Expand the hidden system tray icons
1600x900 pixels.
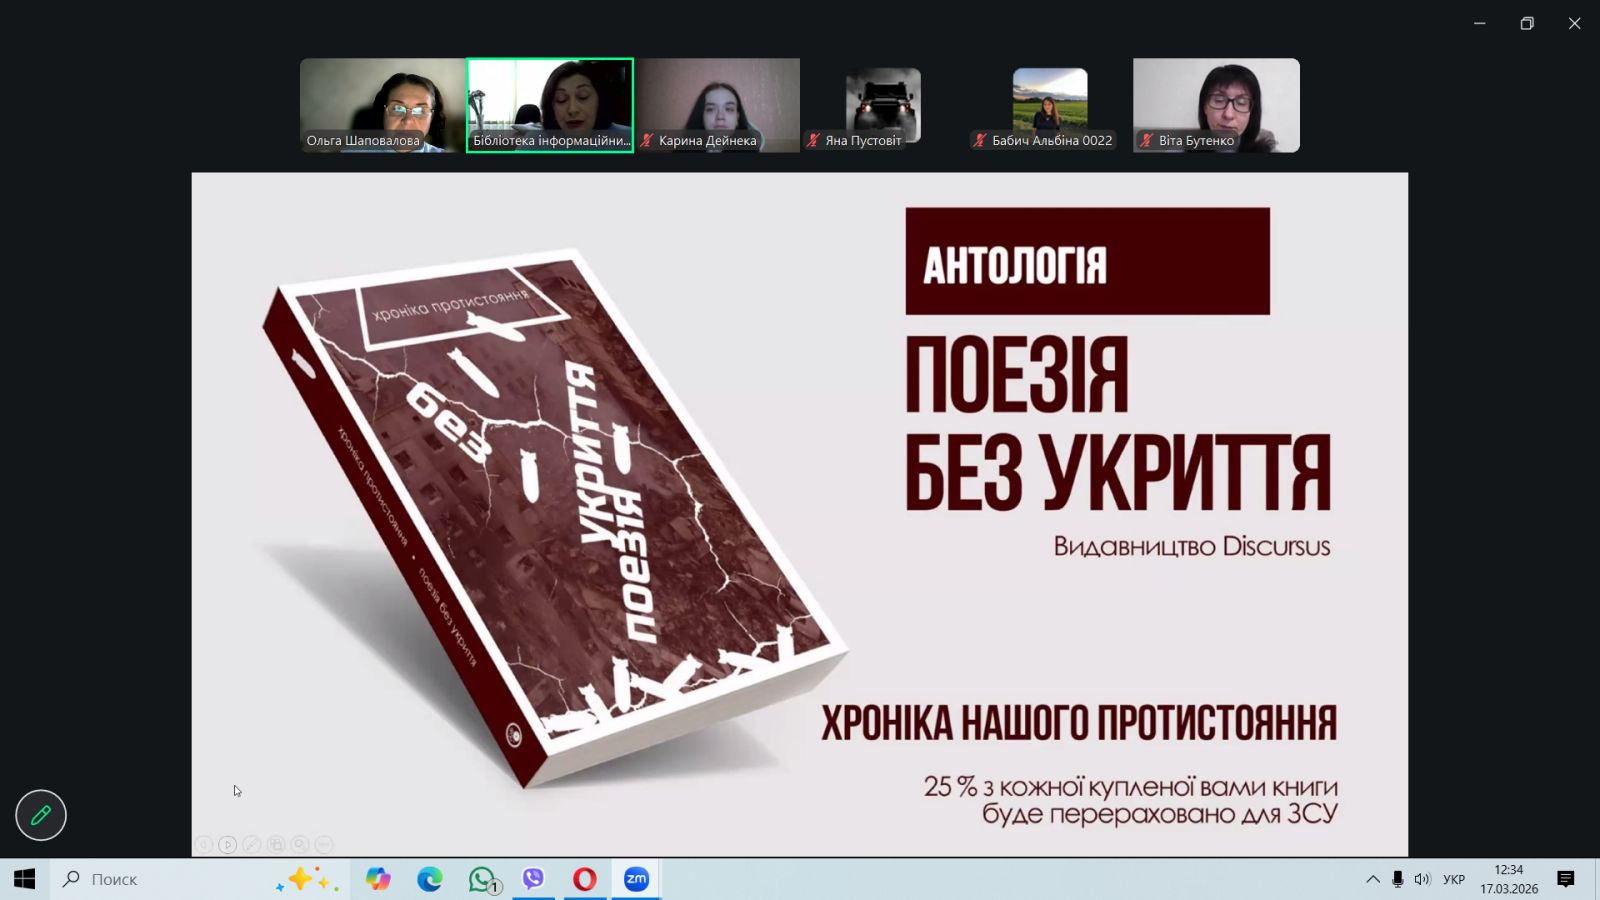click(x=1373, y=879)
